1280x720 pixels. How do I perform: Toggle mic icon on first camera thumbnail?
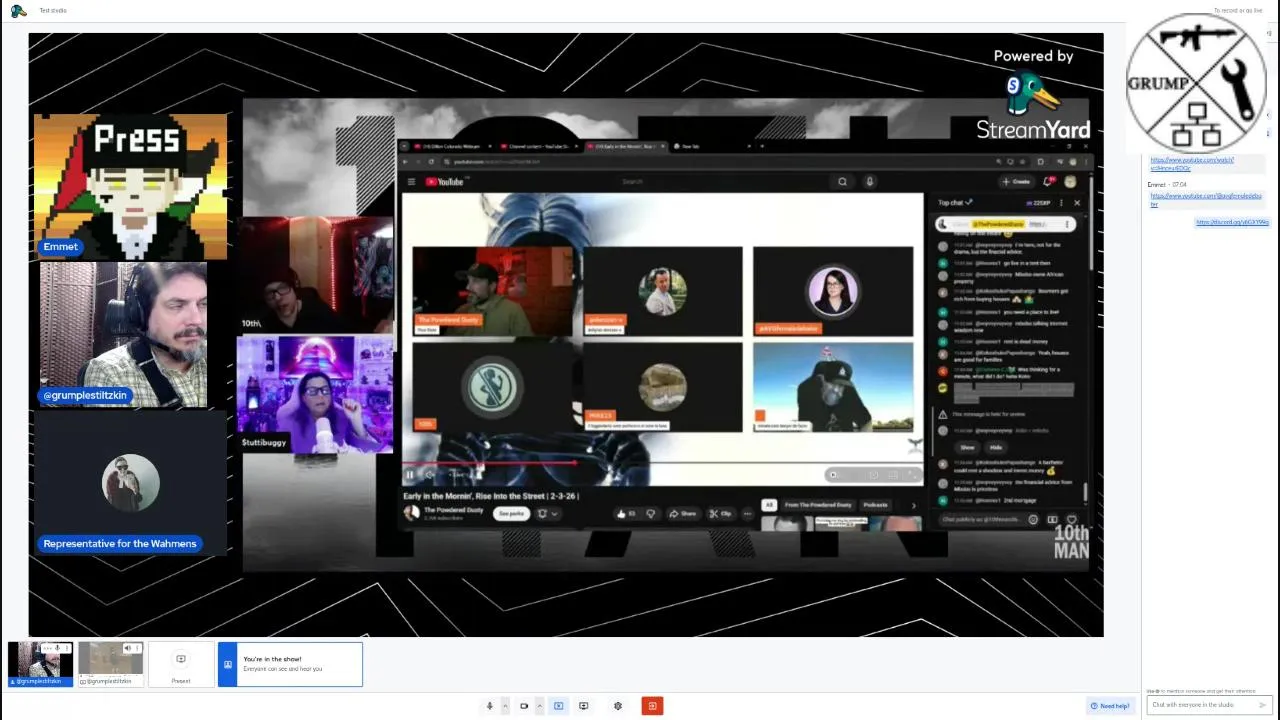click(x=57, y=648)
